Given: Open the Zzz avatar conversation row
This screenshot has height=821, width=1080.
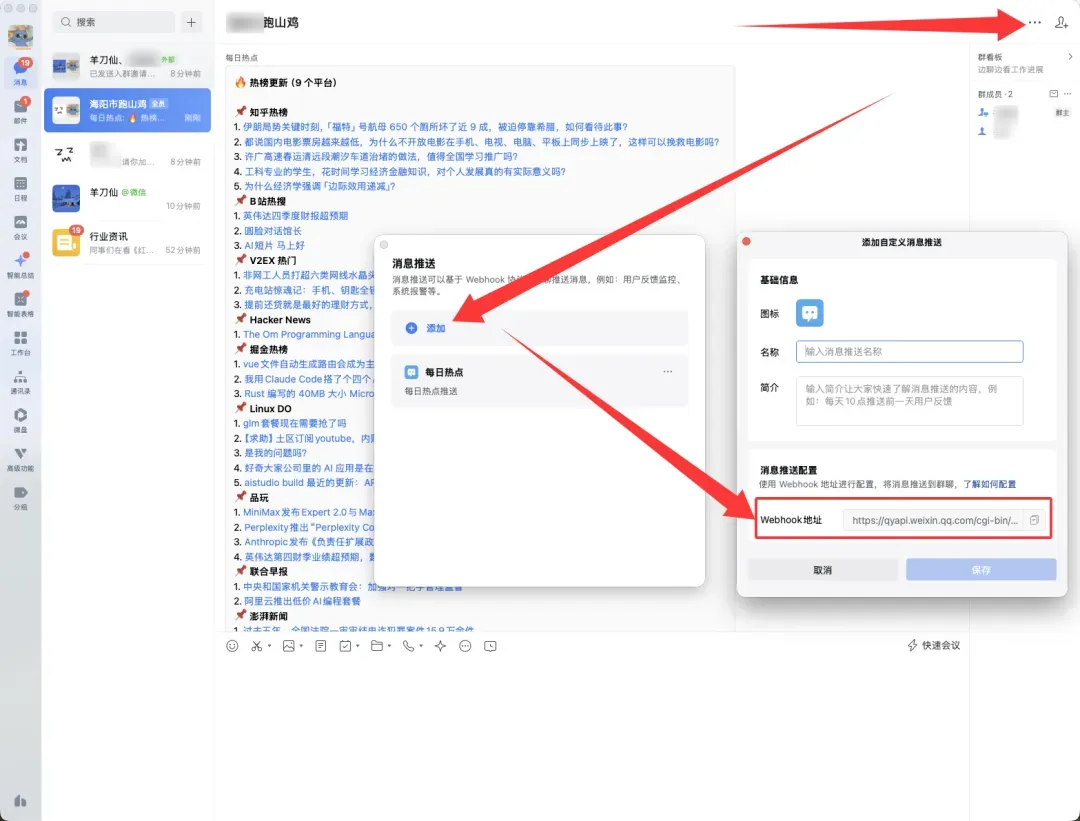Looking at the screenshot, I should pyautogui.click(x=127, y=154).
